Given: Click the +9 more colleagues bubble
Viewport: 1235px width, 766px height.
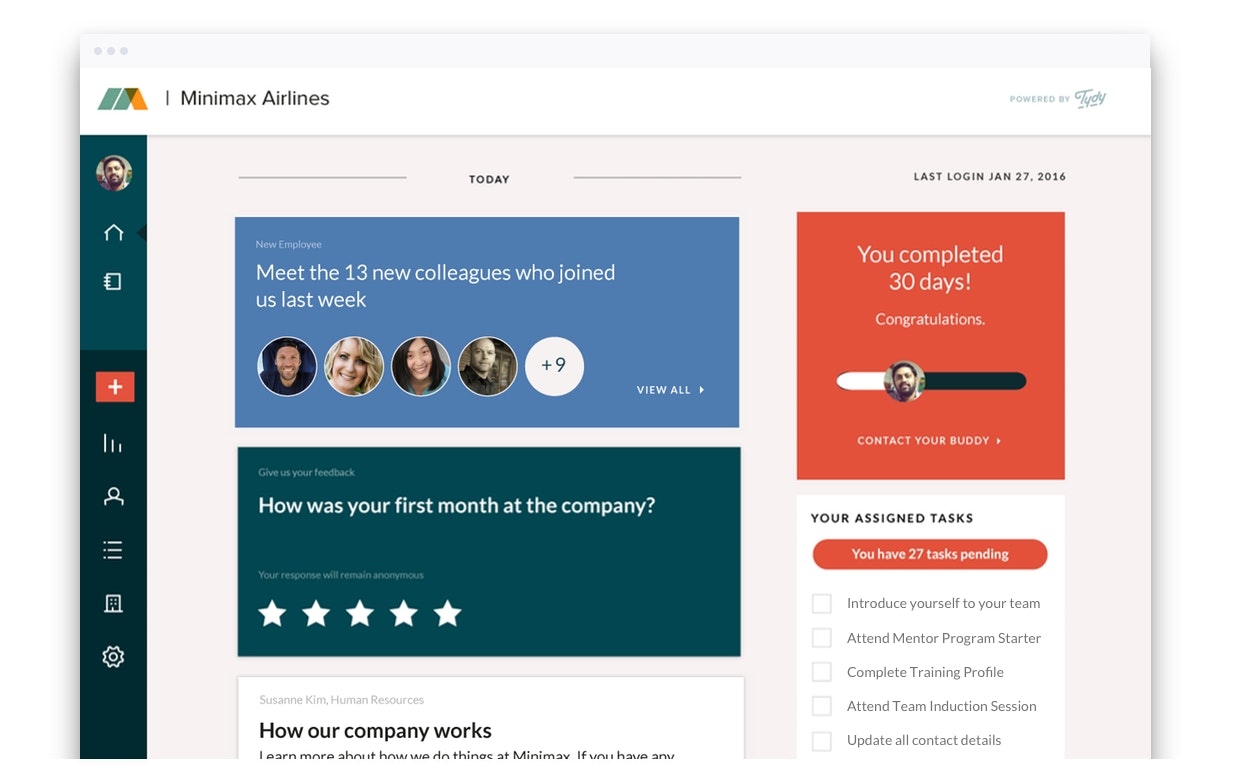Looking at the screenshot, I should 554,366.
